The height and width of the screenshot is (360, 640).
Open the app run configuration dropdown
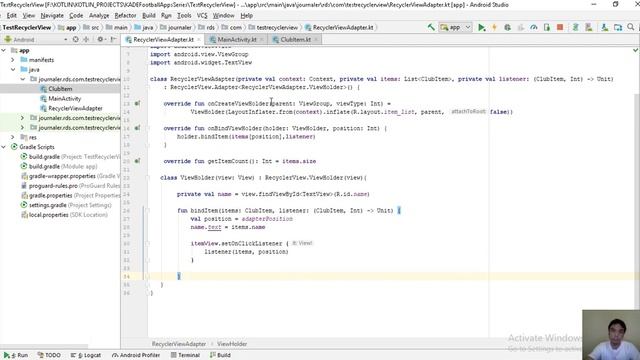point(455,27)
